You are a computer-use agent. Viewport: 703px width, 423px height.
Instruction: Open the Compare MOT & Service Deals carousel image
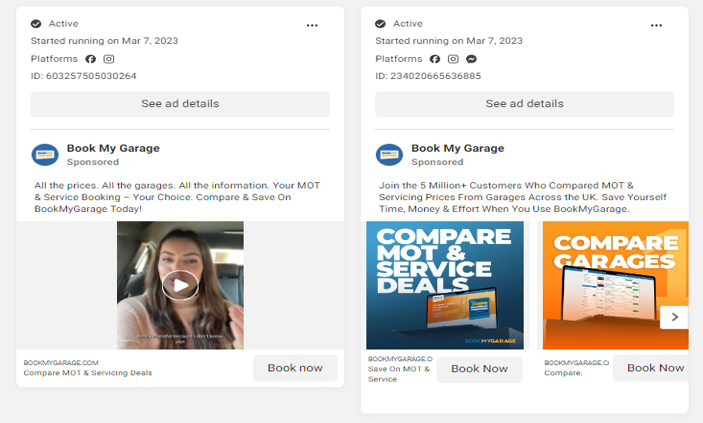pos(445,285)
